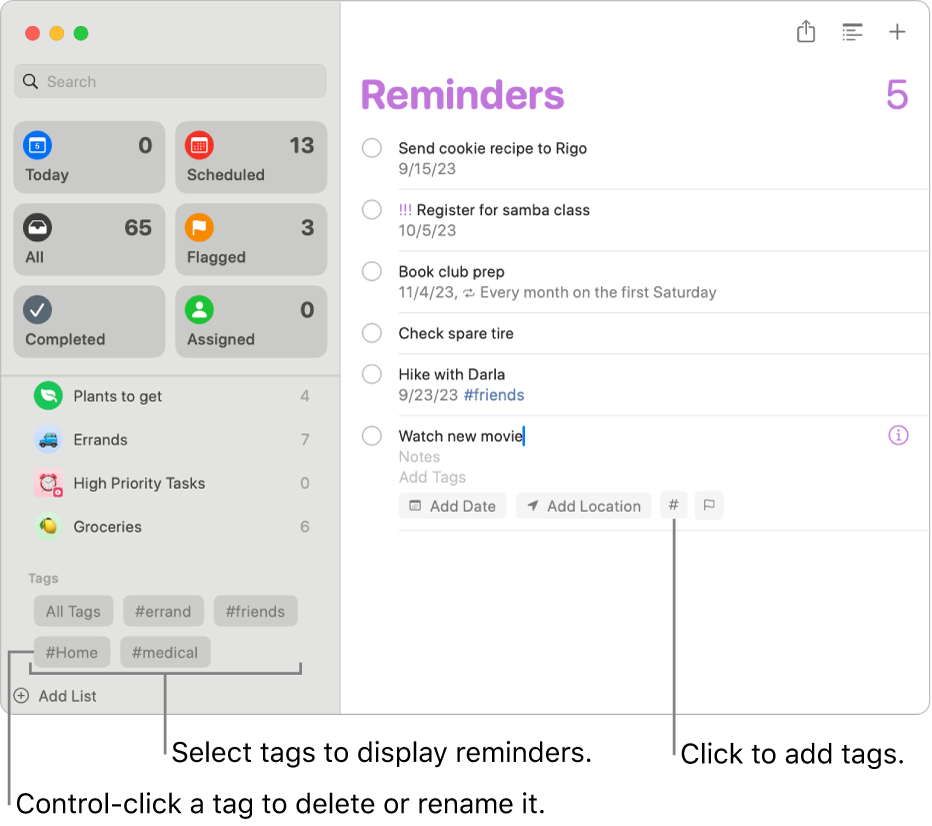Click the Add Date button
The image size is (932, 826).
[x=452, y=505]
